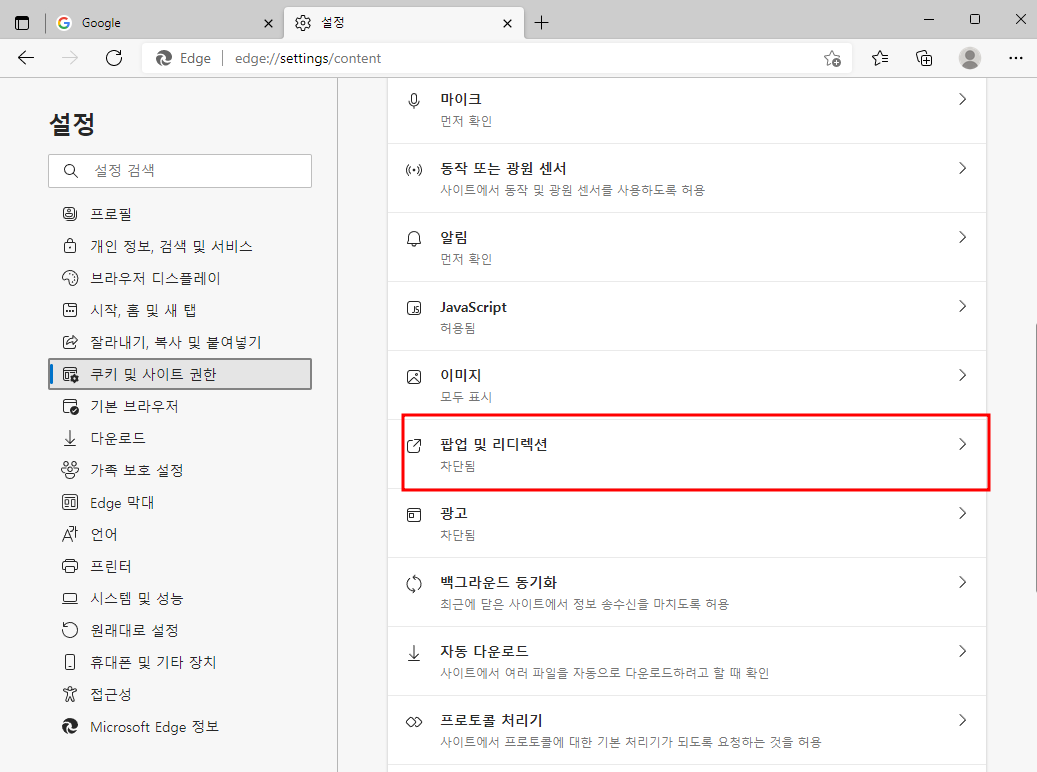This screenshot has height=772, width=1037.
Task: Select the 다운로드 download icon in the sidebar
Action: (x=69, y=438)
